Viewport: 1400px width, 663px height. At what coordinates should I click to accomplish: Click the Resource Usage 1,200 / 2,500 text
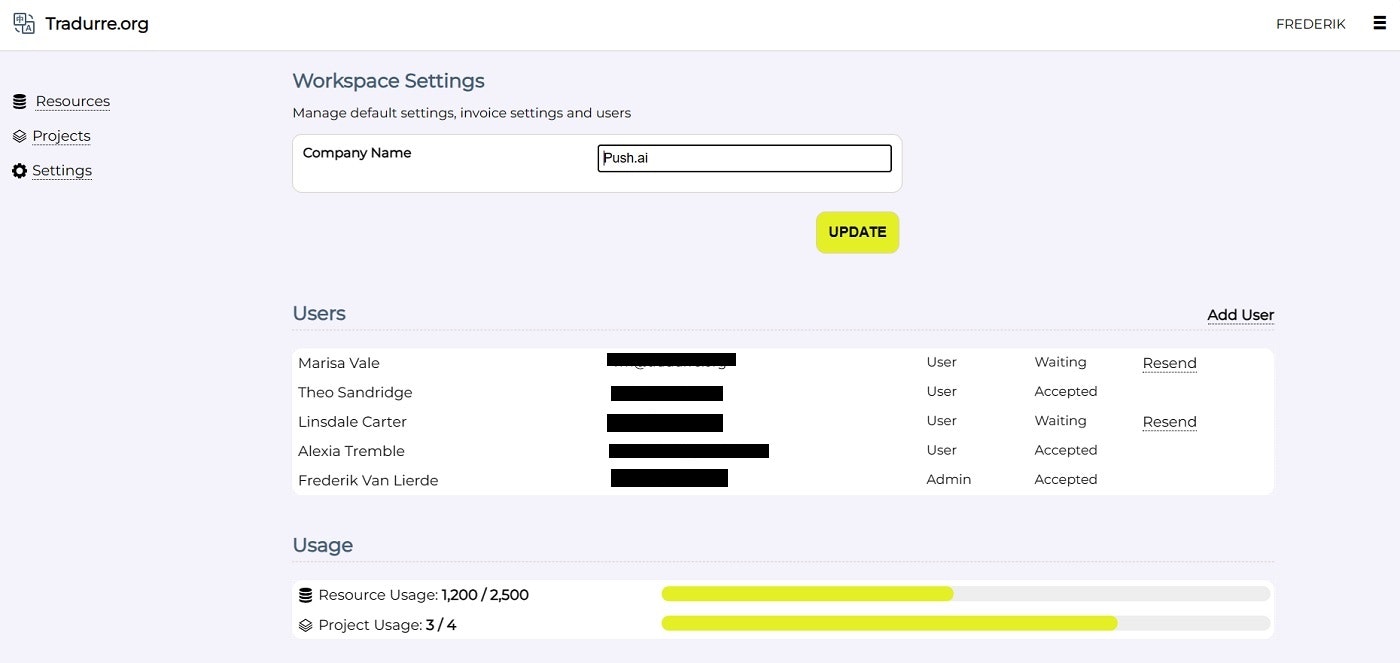423,595
